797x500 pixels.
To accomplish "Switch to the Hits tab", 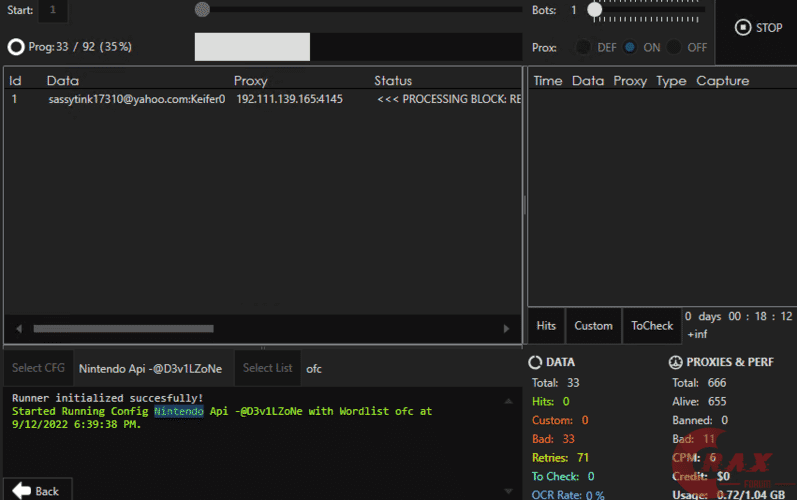I will (546, 325).
